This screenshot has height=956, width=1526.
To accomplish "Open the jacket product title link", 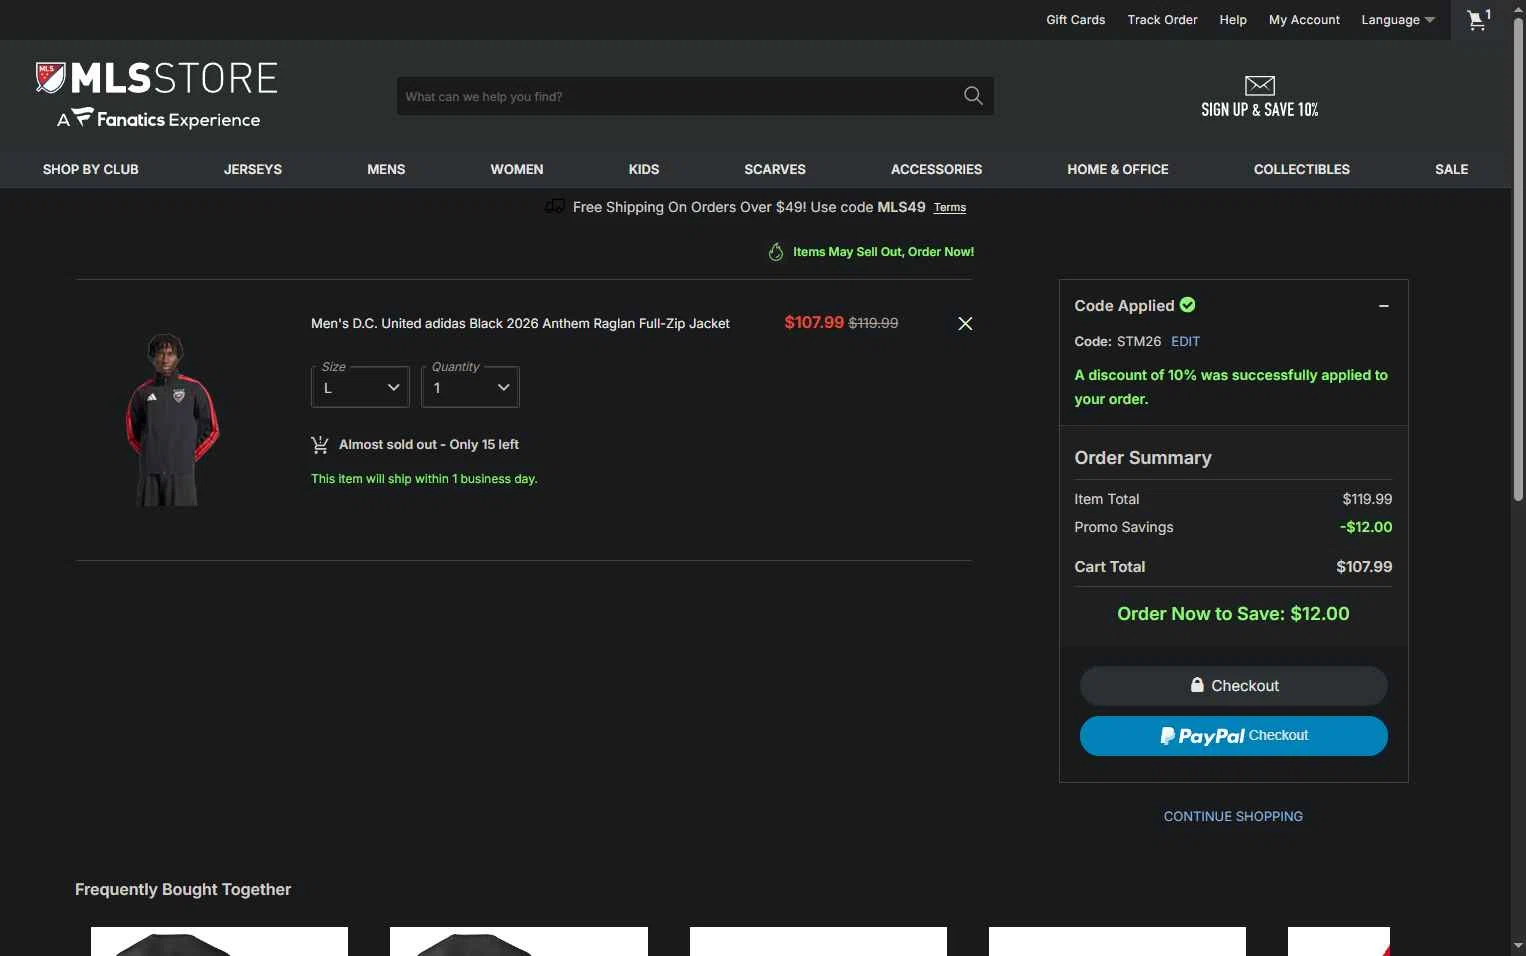I will pyautogui.click(x=520, y=323).
